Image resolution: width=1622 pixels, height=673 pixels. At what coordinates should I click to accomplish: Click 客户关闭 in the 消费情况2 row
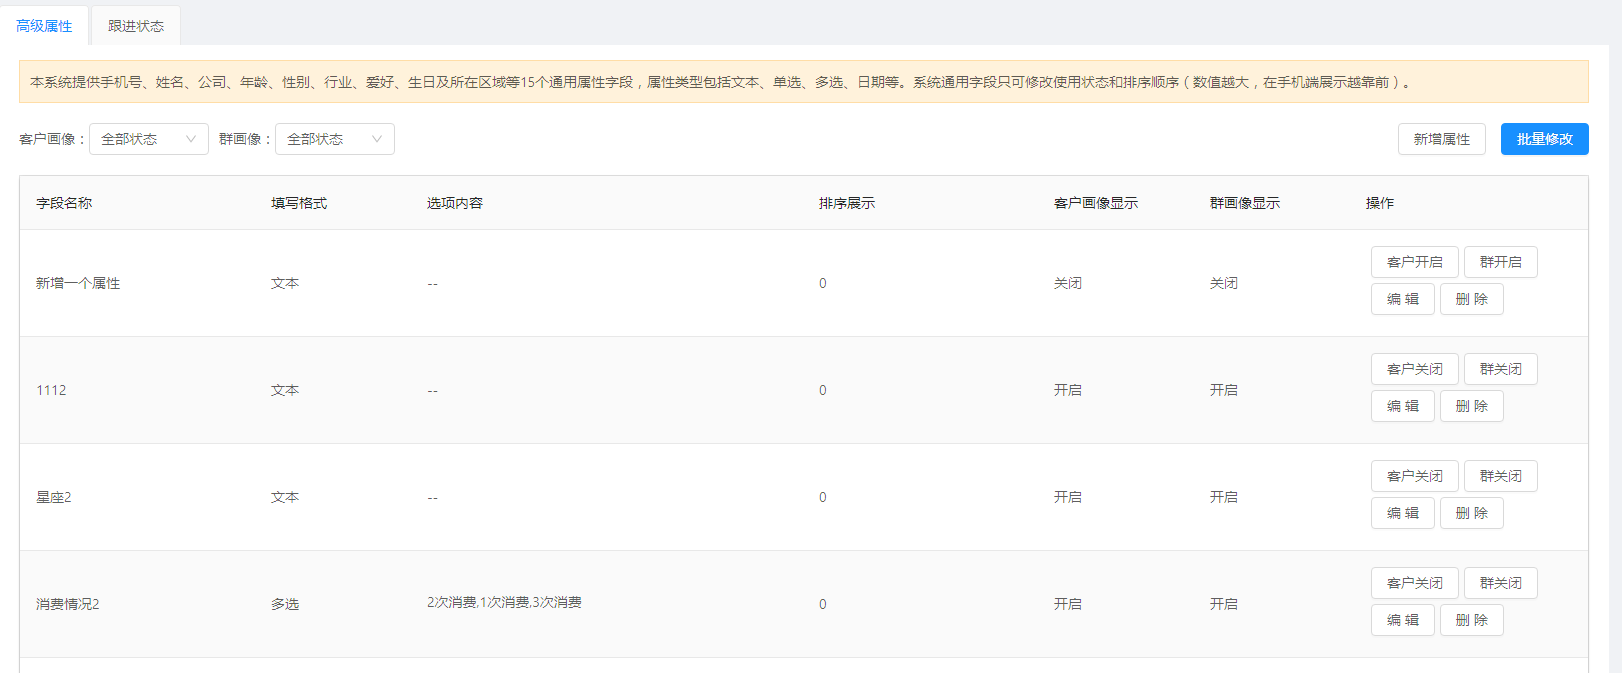coord(1415,583)
